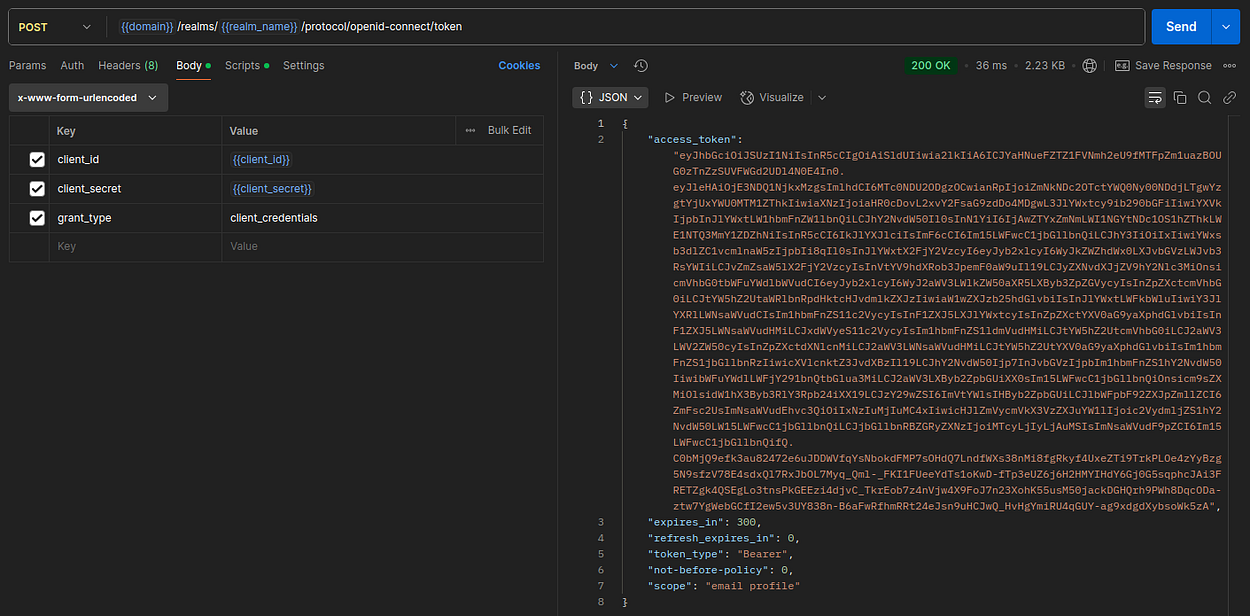Open network information via the globe icon
This screenshot has height=616, width=1250.
tap(1089, 65)
